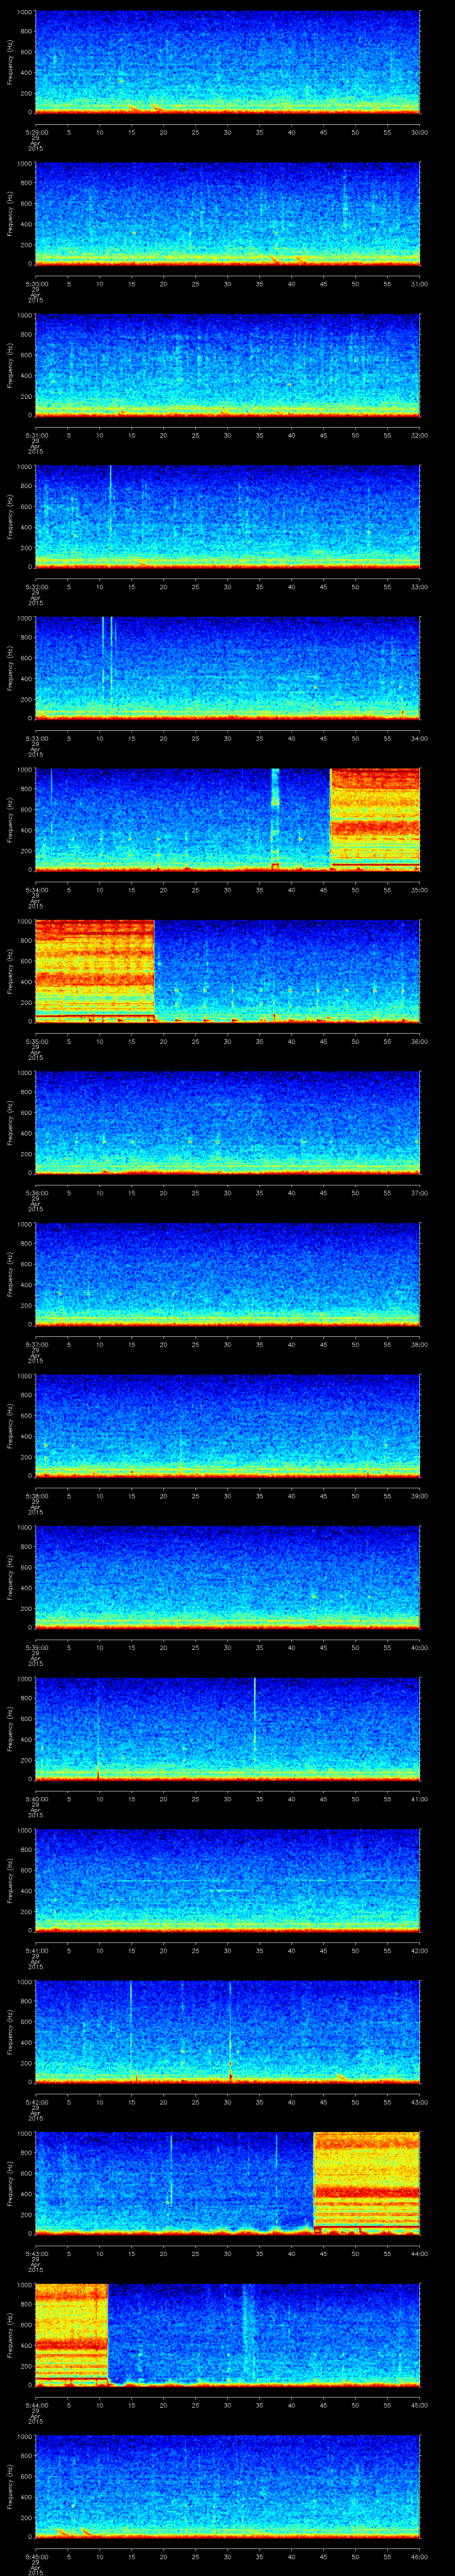This screenshot has width=455, height=2576.
Task: Select the spectrogram panel starting at 5:32:00
Action: coord(227,517)
